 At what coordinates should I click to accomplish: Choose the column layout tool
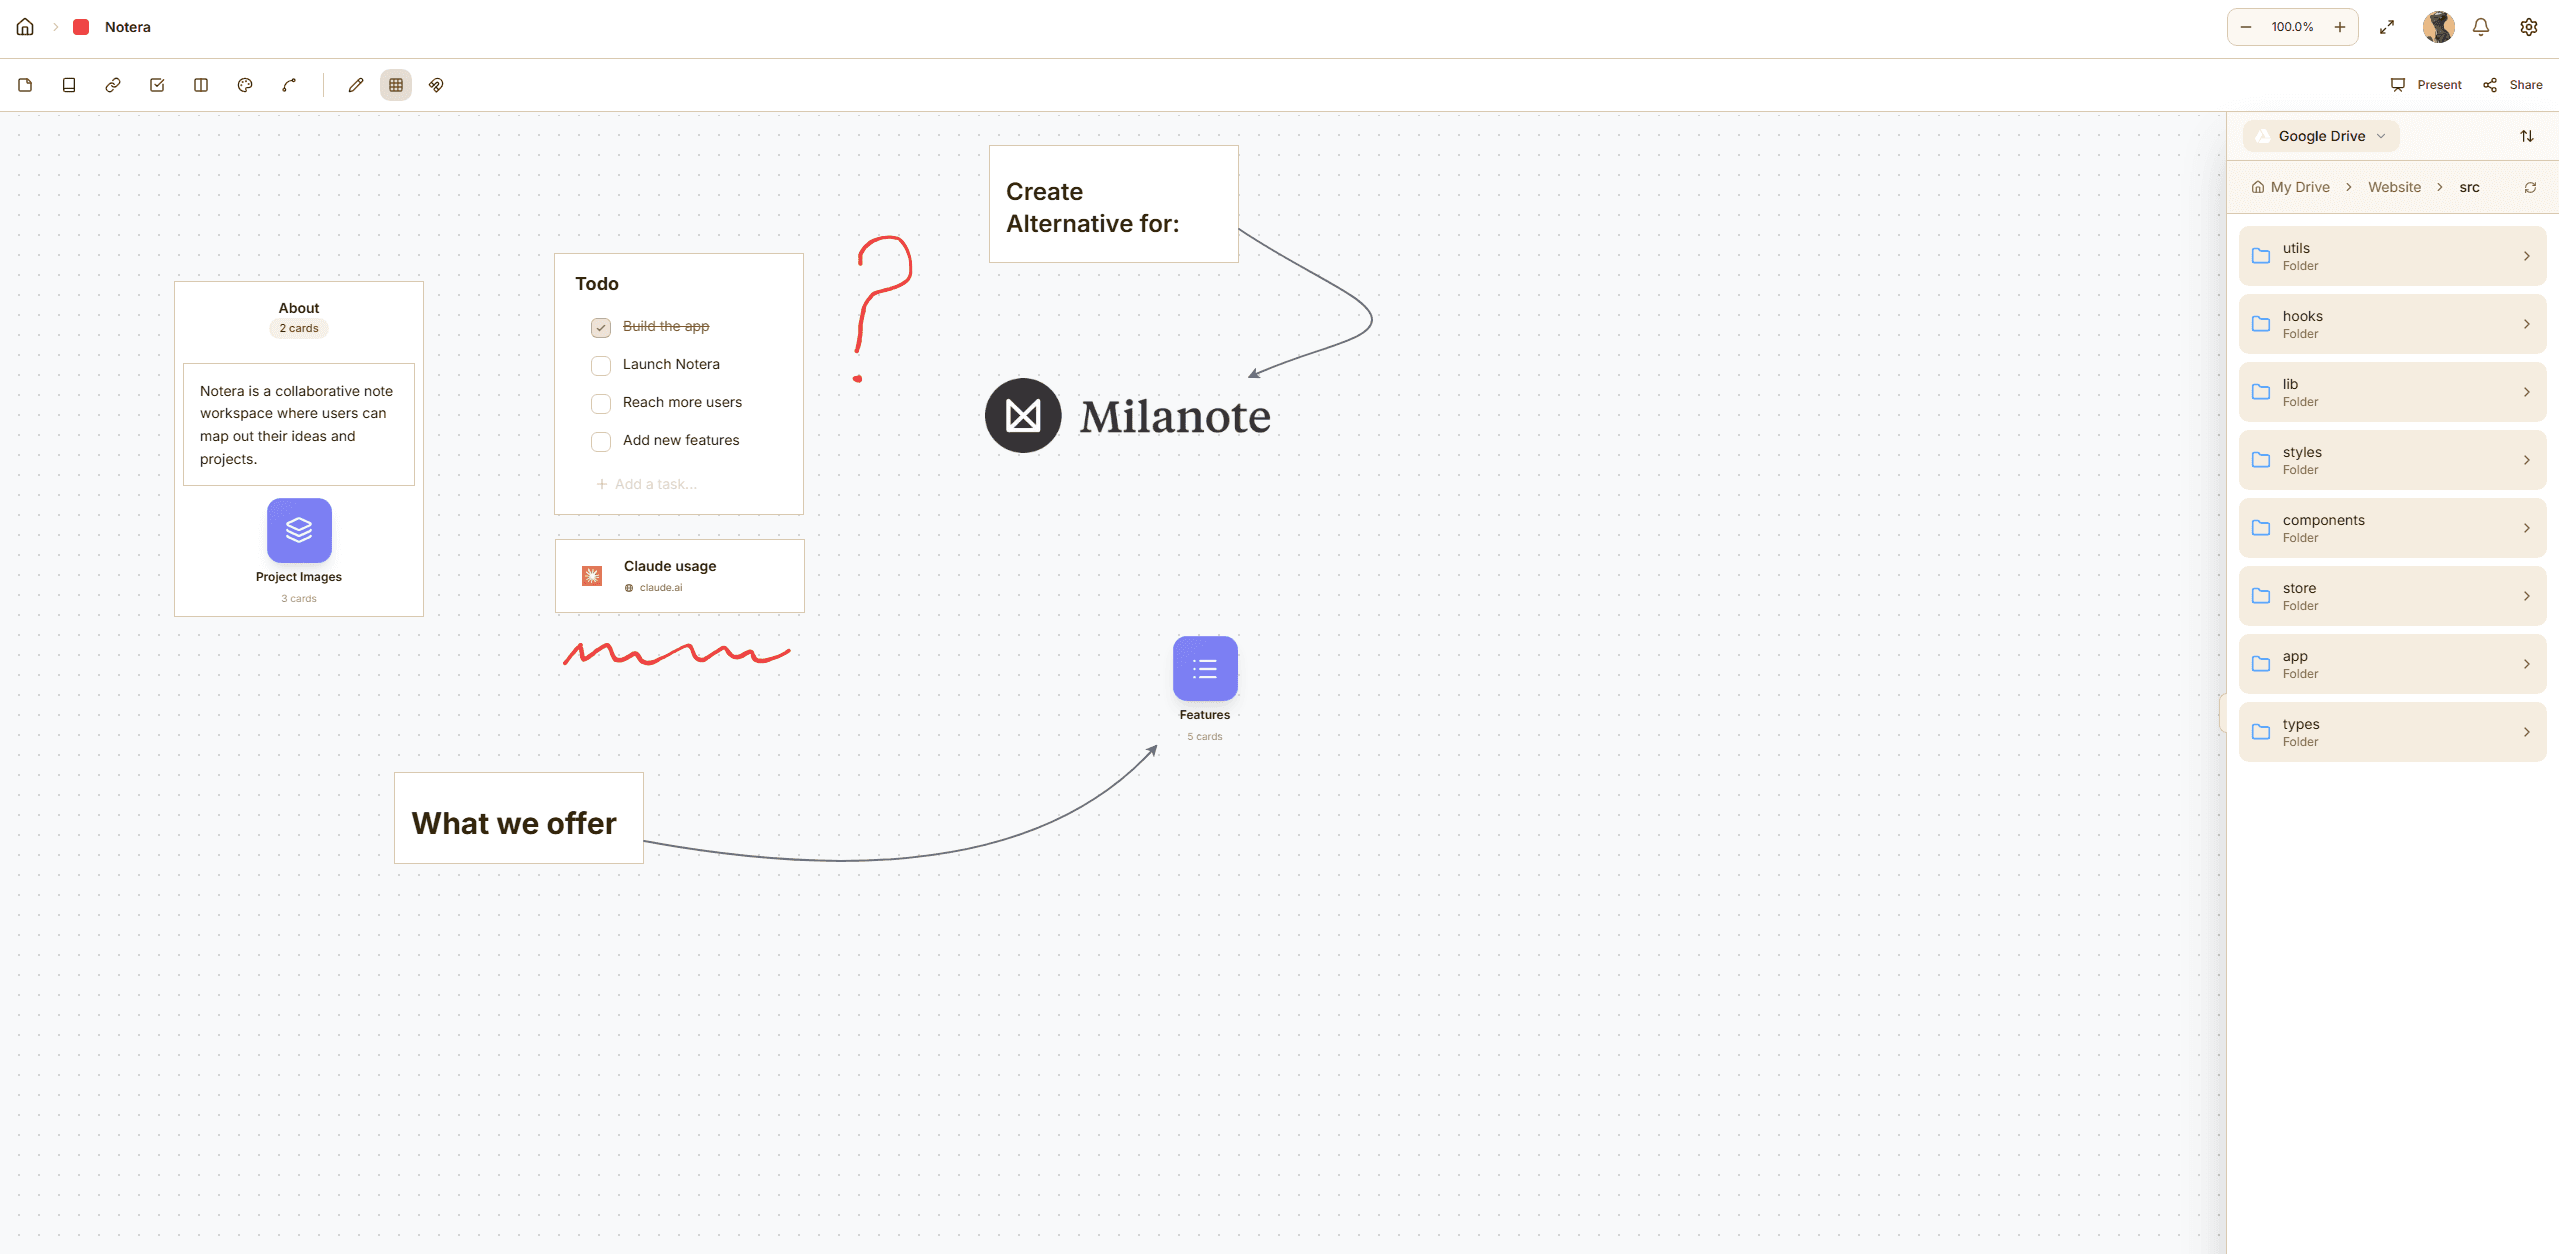[x=201, y=85]
